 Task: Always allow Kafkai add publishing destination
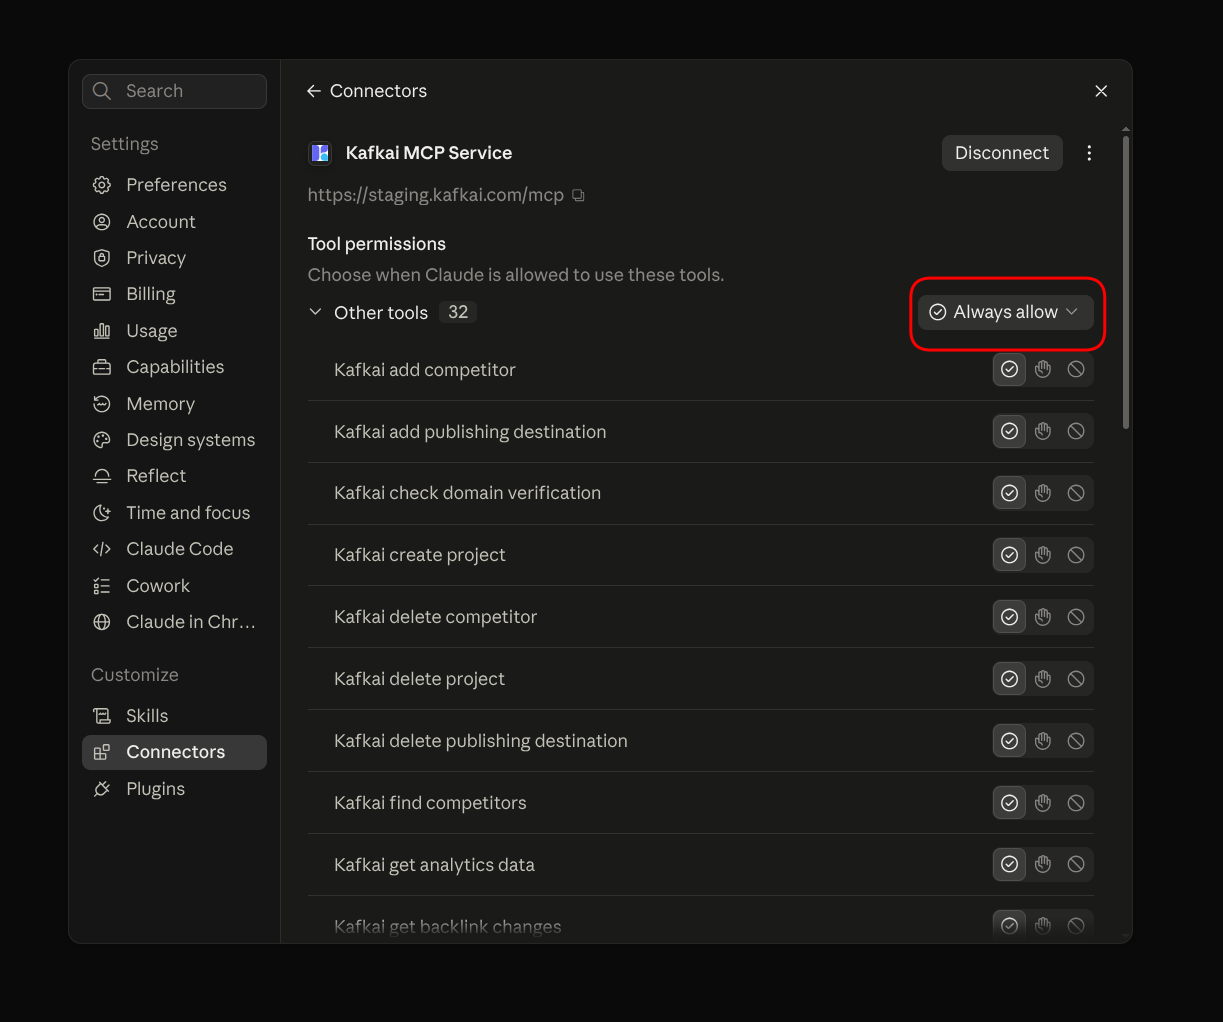1010,431
